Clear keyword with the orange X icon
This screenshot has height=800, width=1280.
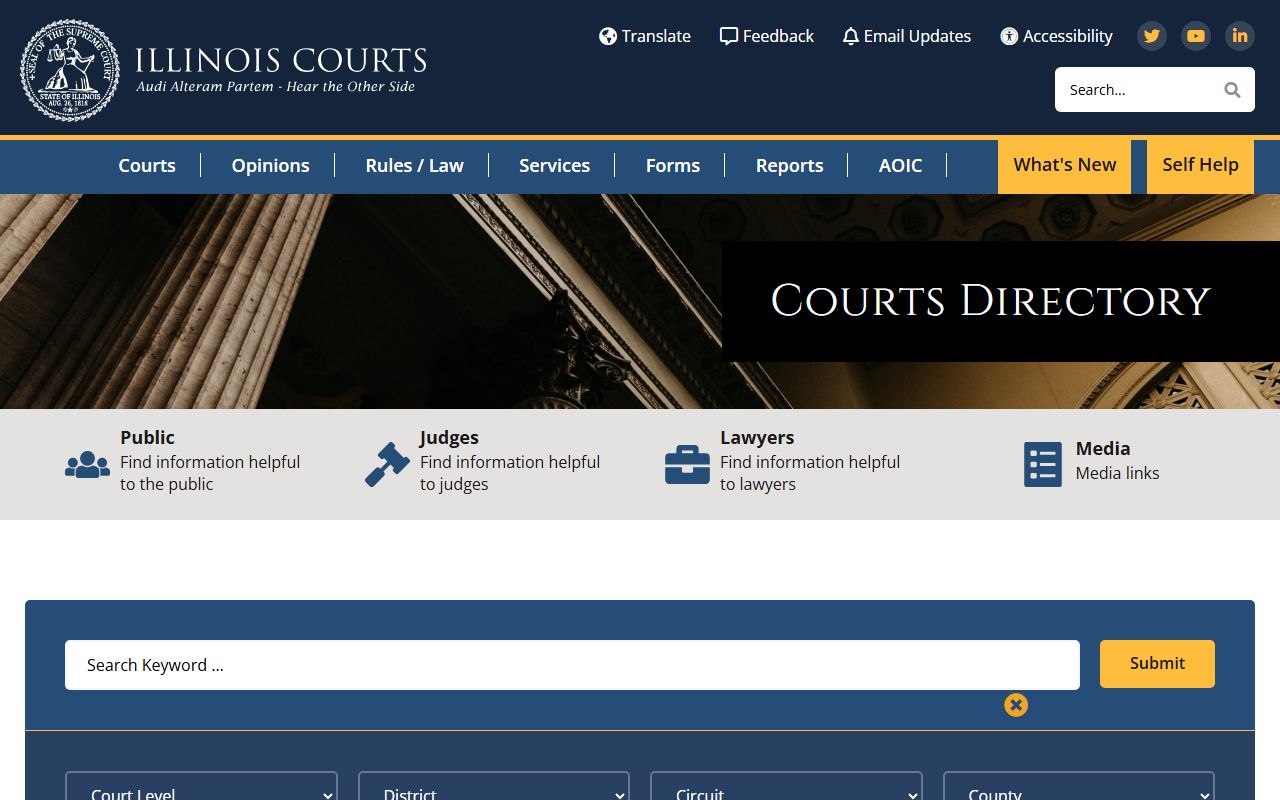click(1016, 705)
